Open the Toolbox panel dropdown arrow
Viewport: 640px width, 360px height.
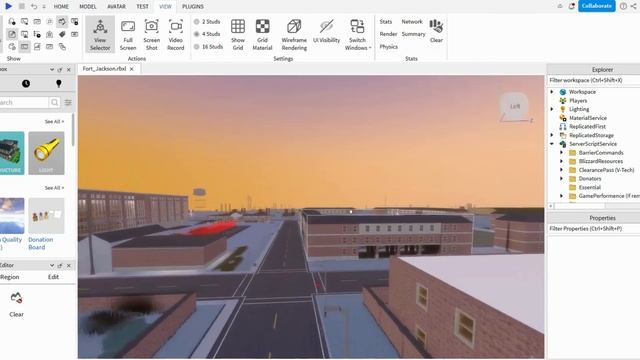(52, 69)
